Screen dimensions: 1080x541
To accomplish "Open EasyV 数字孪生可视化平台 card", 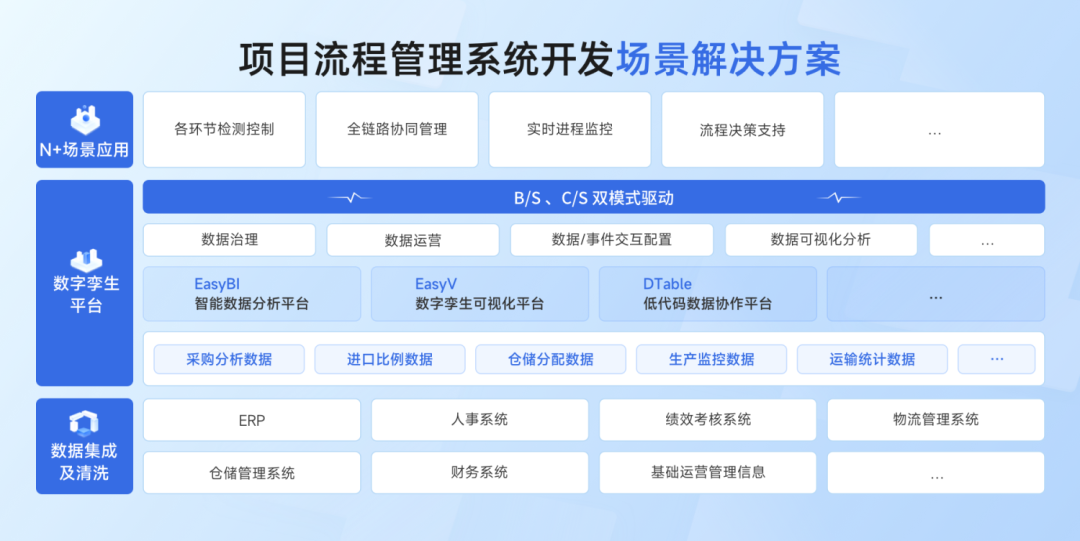I will click(480, 294).
